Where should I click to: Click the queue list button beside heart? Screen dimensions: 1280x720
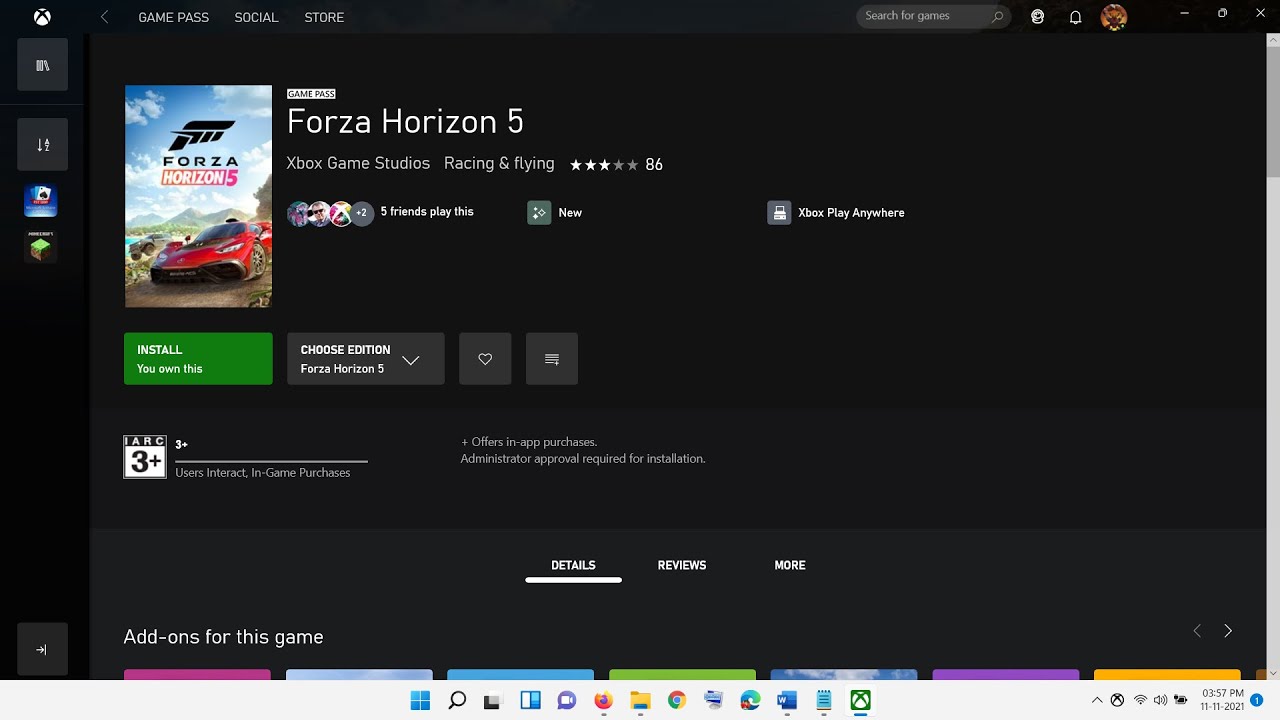point(552,359)
